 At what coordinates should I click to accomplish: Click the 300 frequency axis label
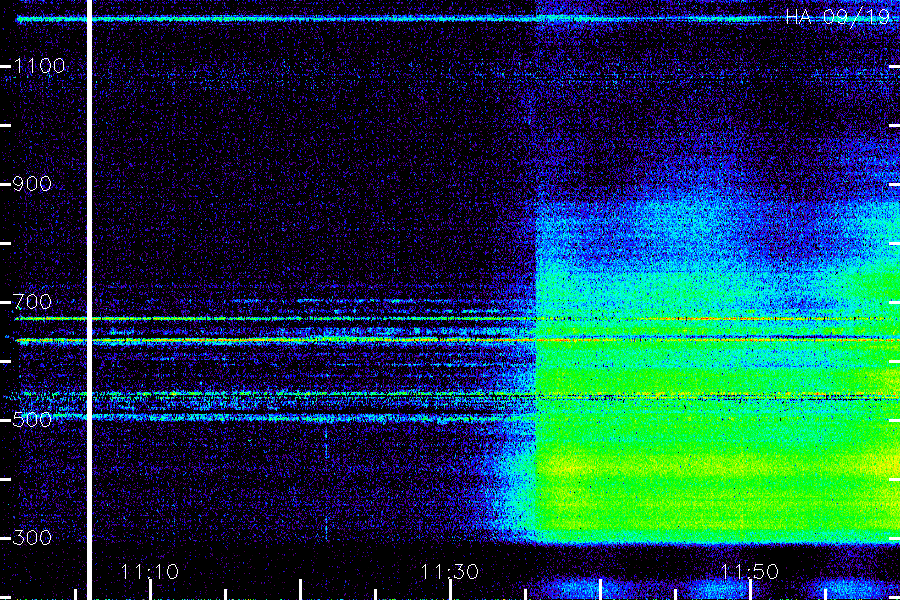[32, 537]
